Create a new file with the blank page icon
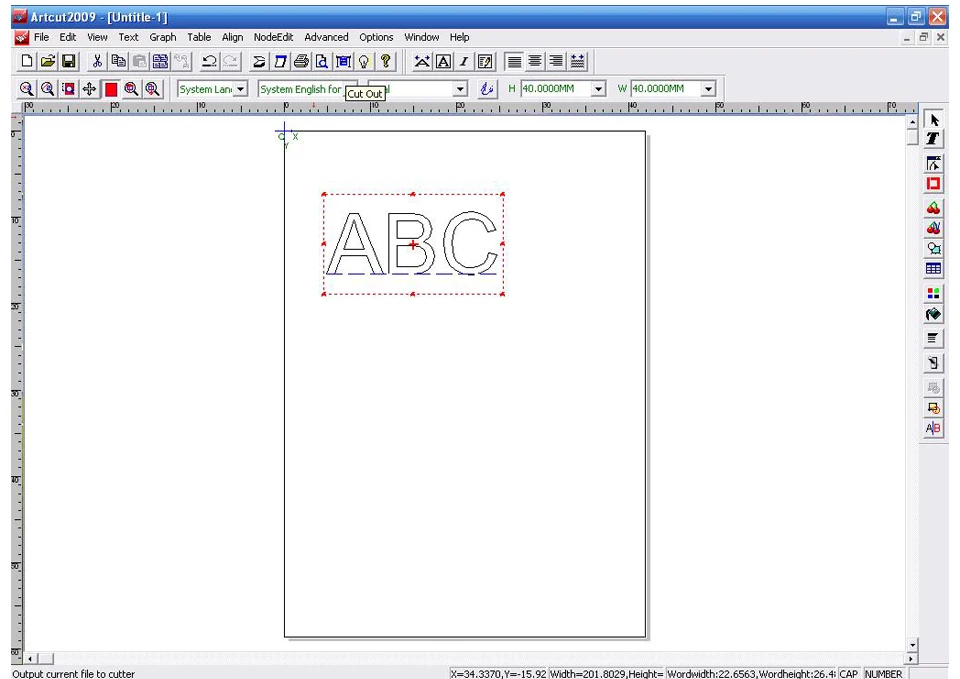Image resolution: width=960 pixels, height=679 pixels. [27, 61]
